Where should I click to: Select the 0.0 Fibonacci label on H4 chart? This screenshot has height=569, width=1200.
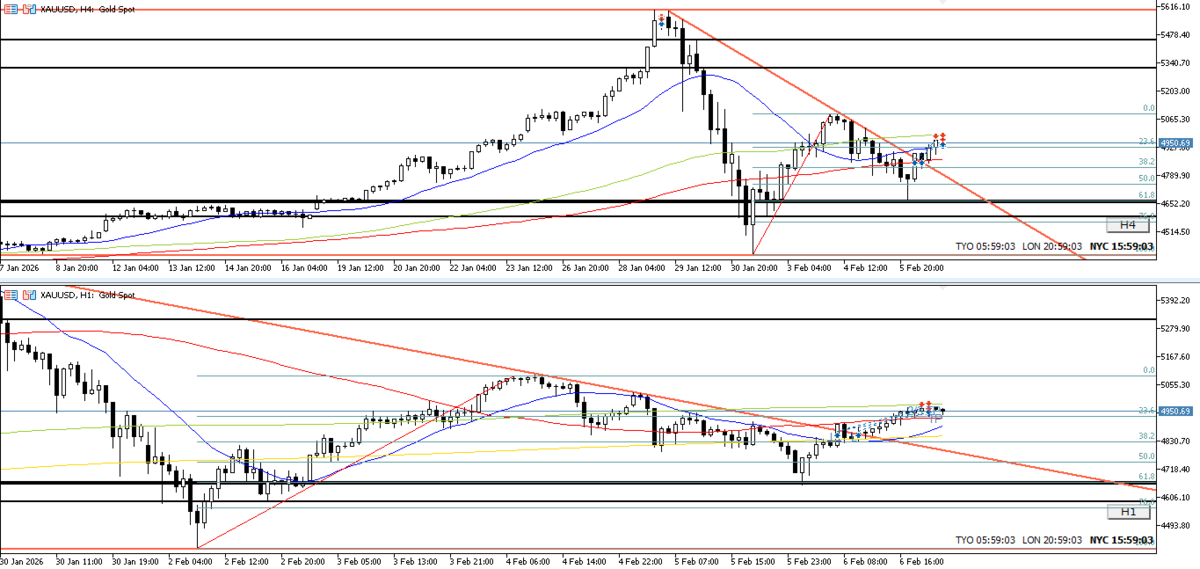coord(1149,108)
